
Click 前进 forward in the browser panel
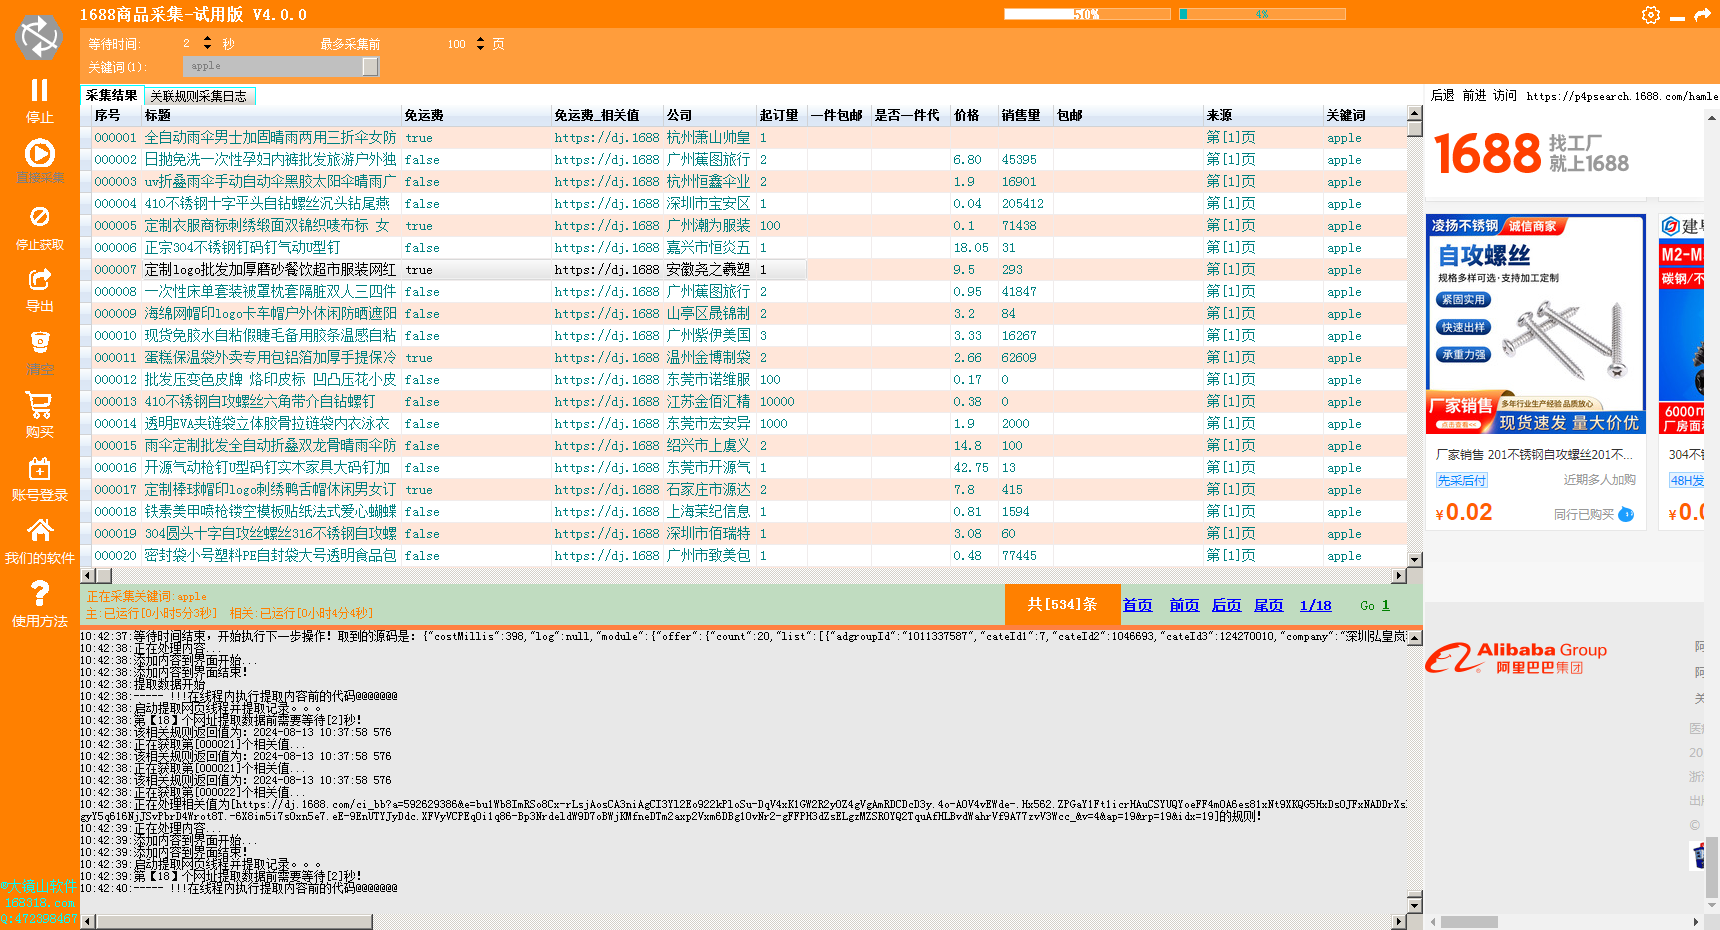coord(1474,96)
